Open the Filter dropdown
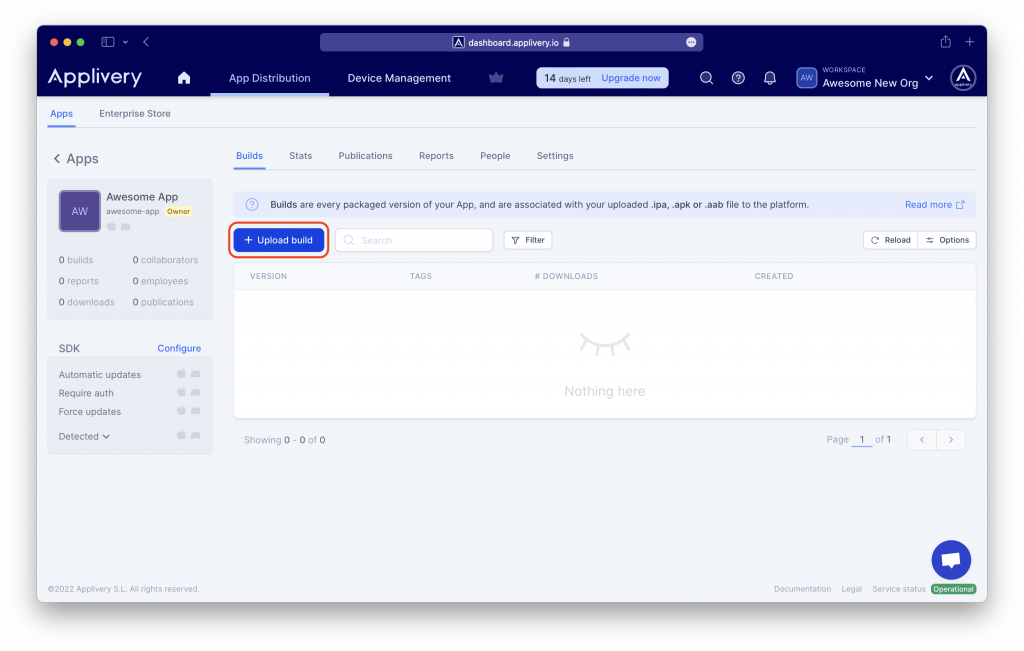The width and height of the screenshot is (1024, 651). point(528,240)
